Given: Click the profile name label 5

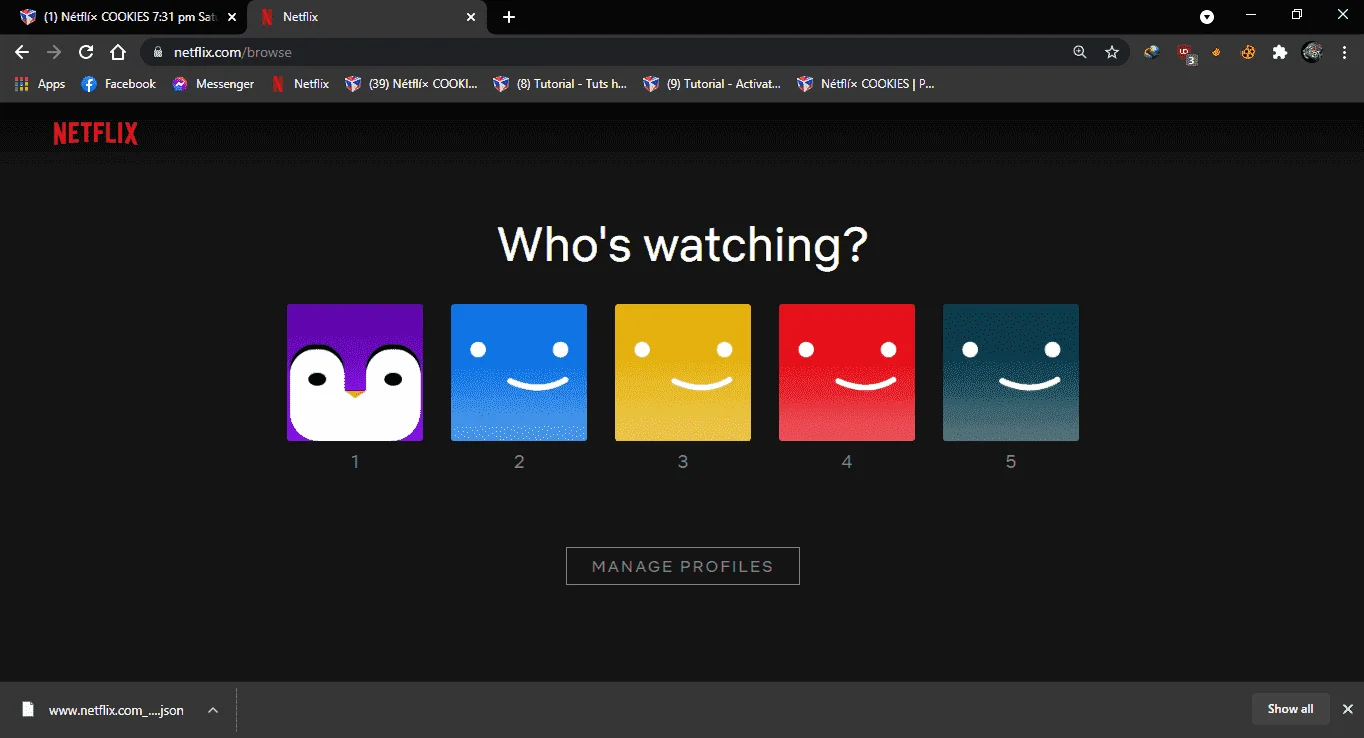Looking at the screenshot, I should (x=1011, y=462).
